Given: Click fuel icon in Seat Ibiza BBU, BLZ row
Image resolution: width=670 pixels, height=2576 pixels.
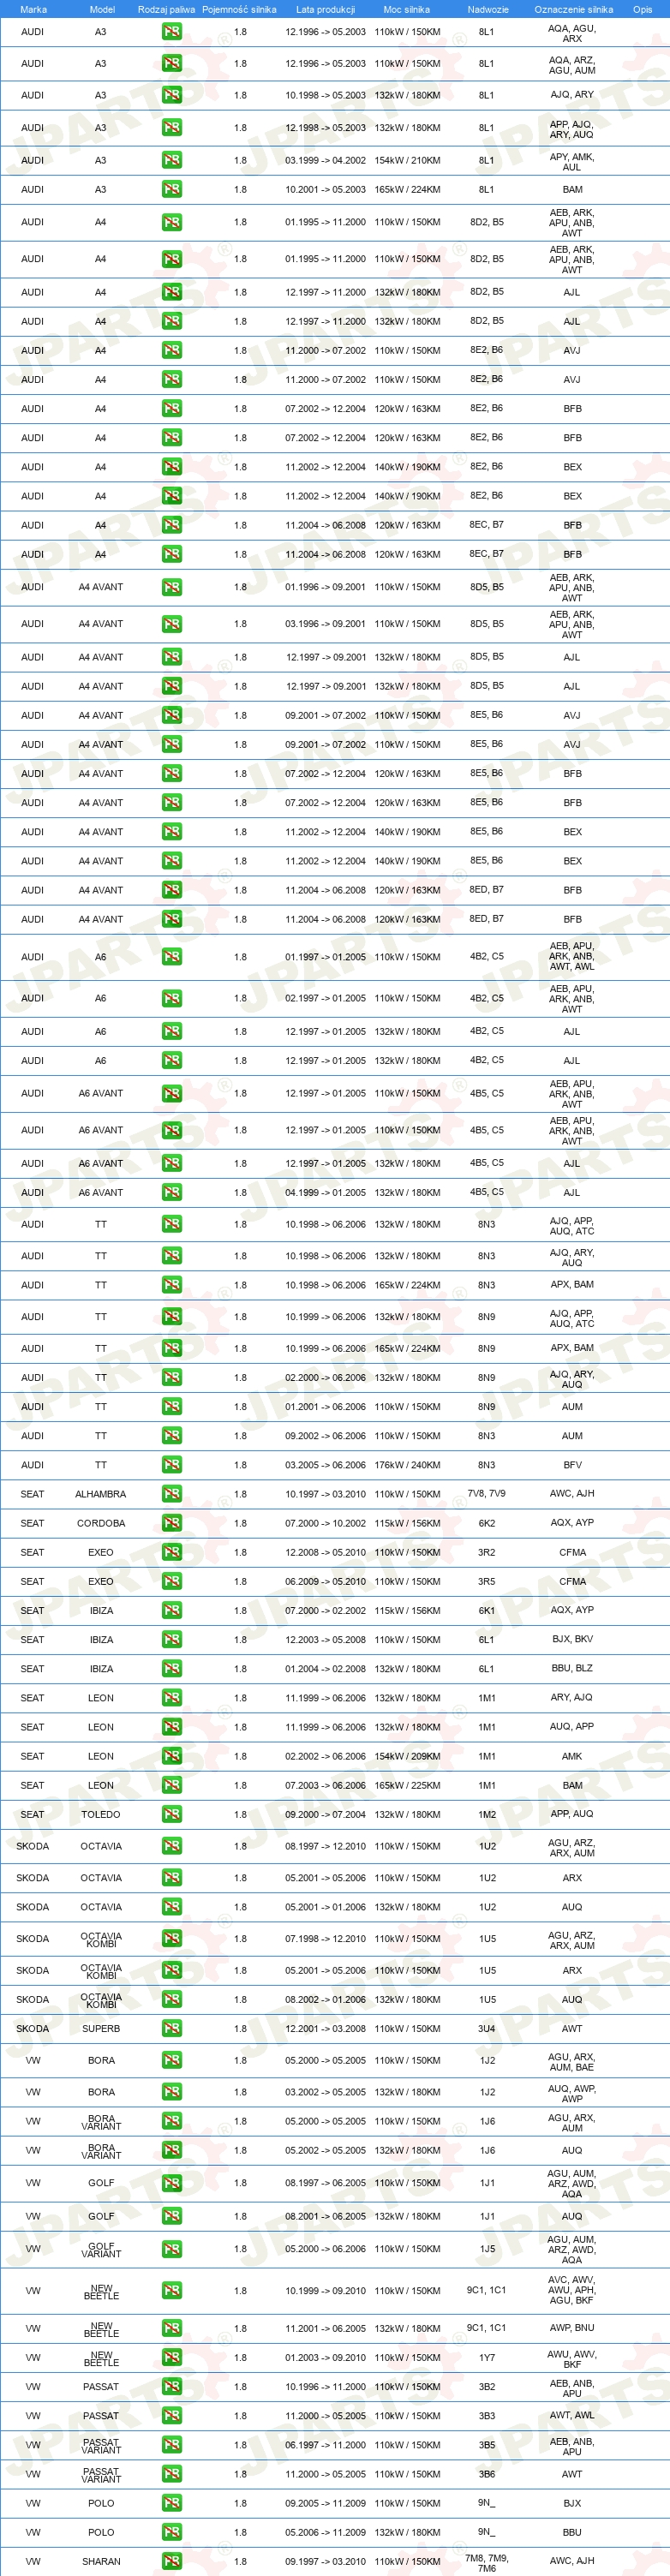Looking at the screenshot, I should tap(172, 1668).
